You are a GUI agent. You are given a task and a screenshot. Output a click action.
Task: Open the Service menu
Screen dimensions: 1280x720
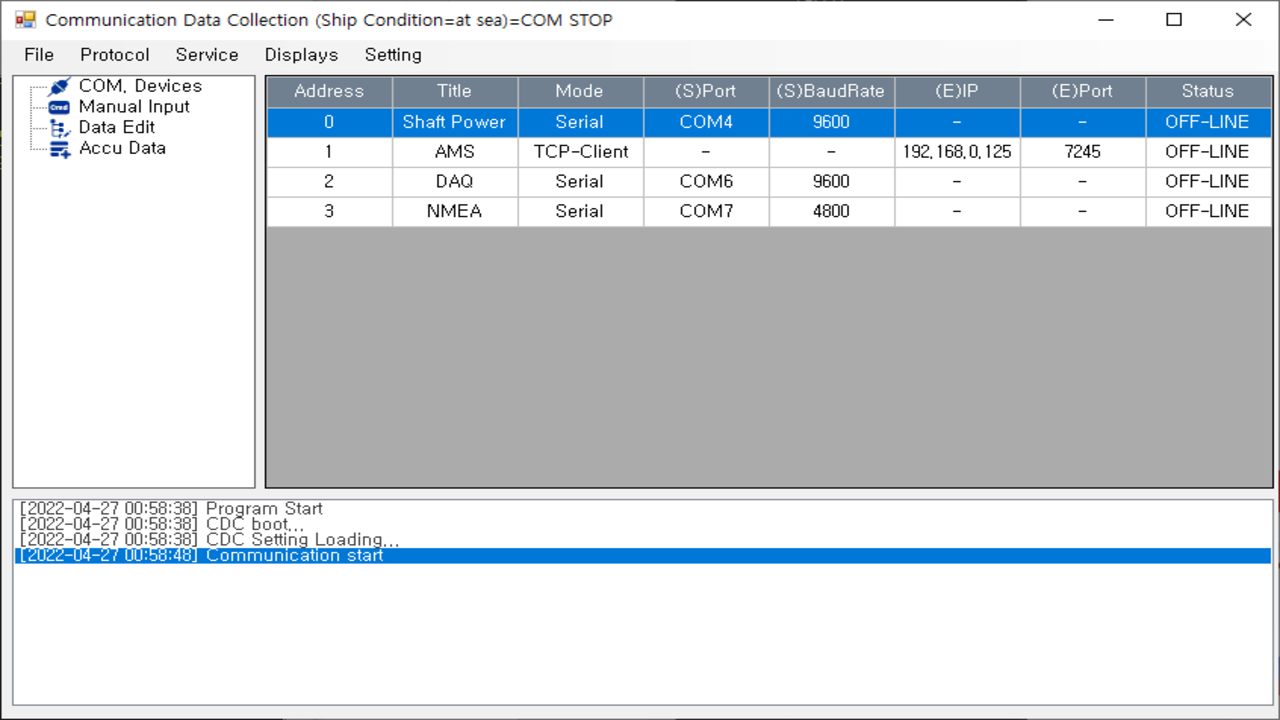pyautogui.click(x=207, y=55)
